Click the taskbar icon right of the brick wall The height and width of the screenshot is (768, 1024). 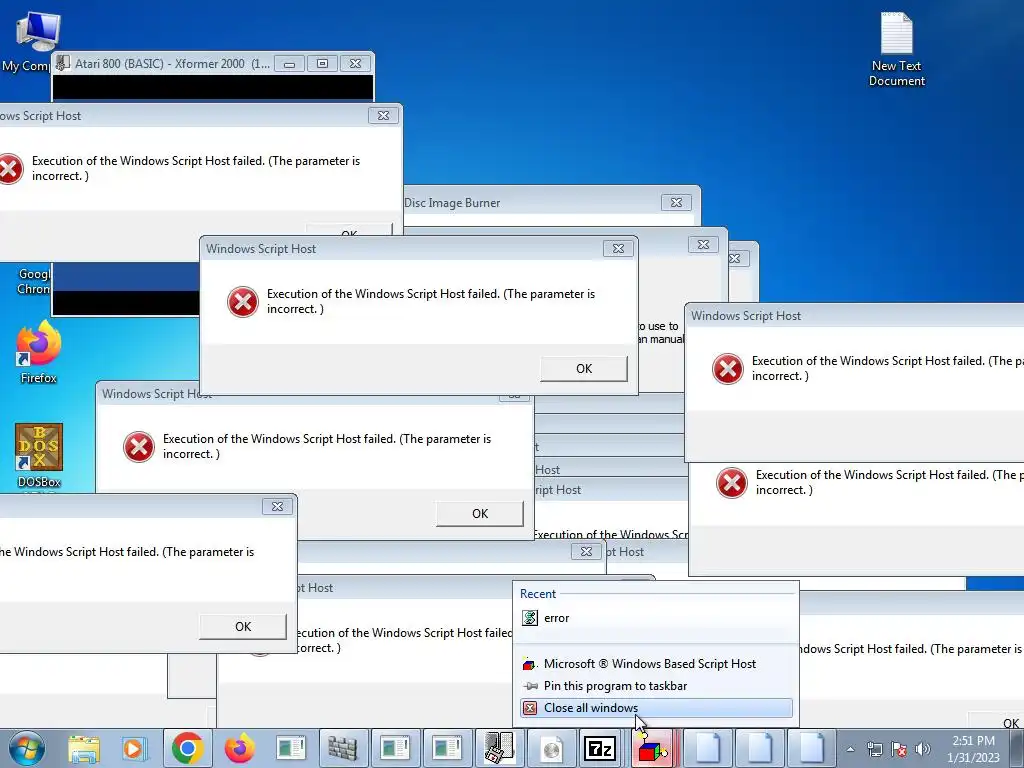coord(394,748)
